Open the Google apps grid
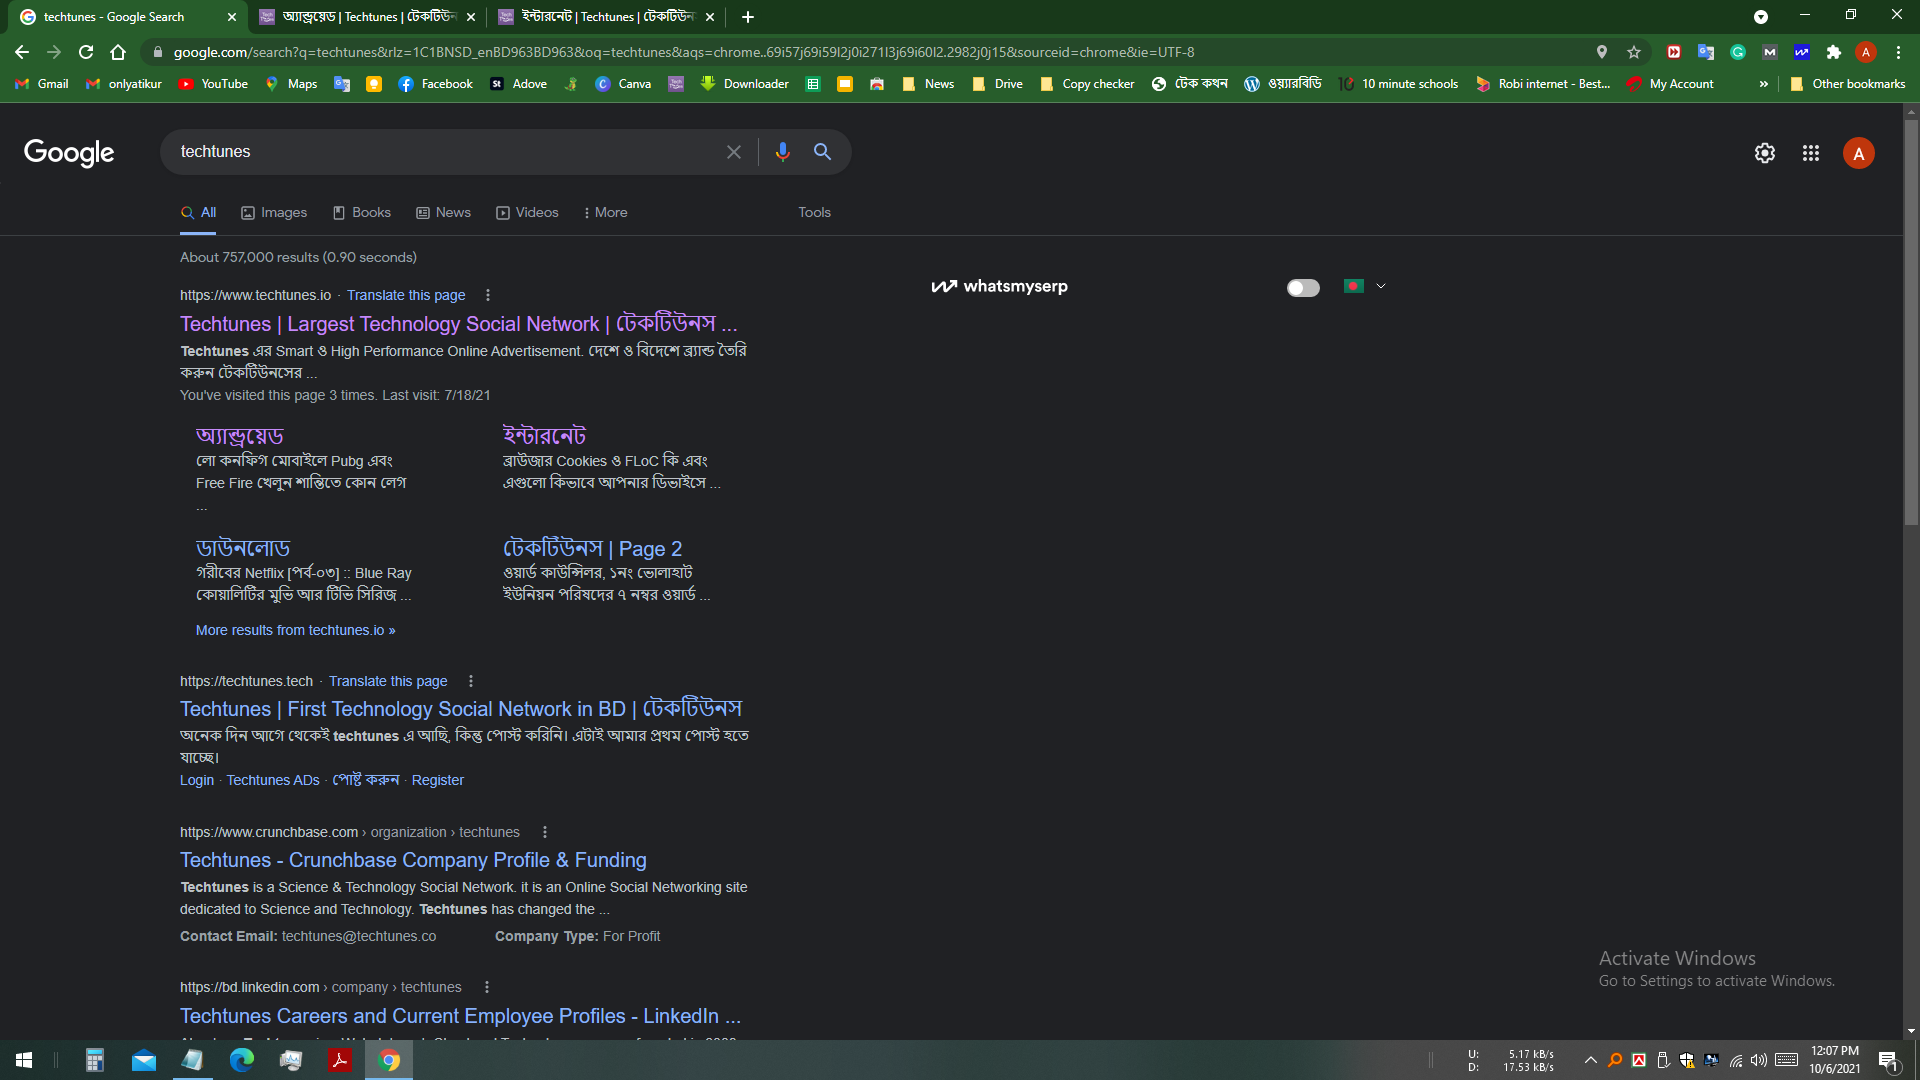Viewport: 1920px width, 1080px height. tap(1810, 153)
